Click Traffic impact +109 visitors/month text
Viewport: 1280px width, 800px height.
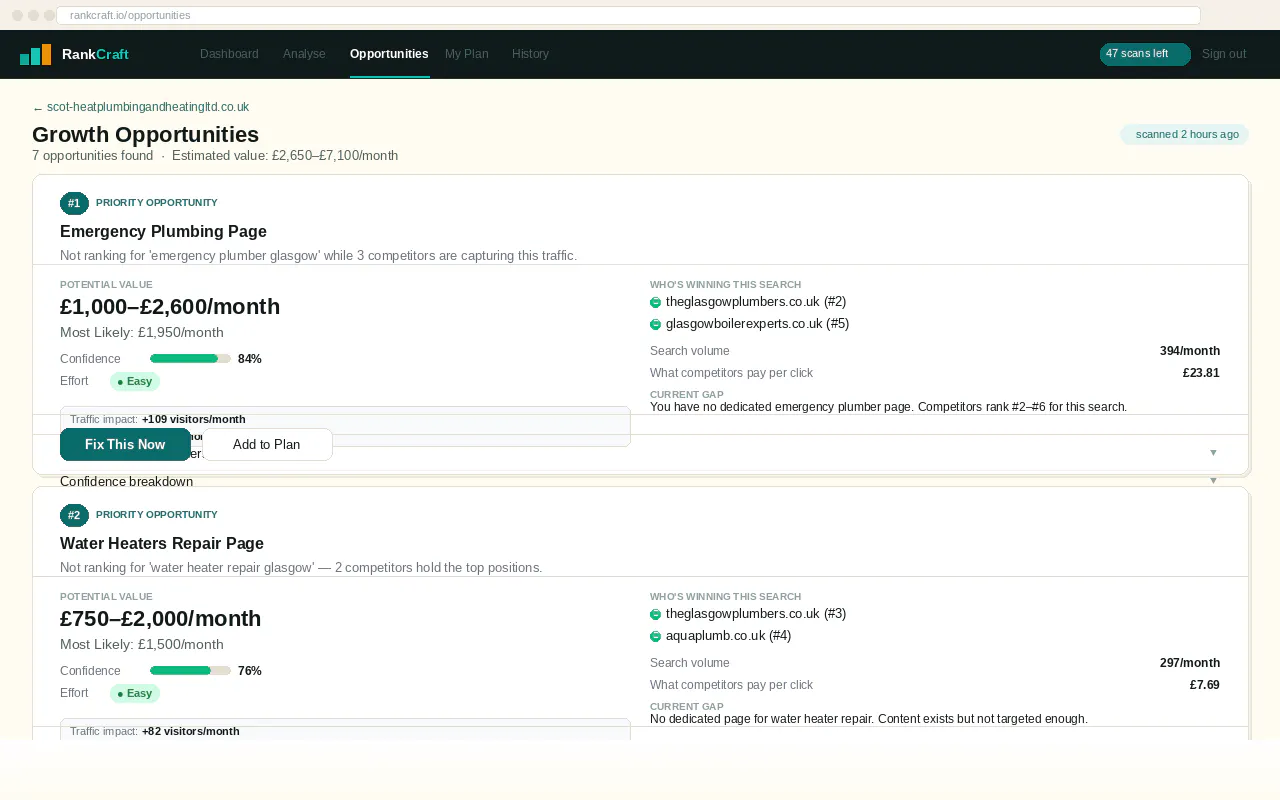158,419
